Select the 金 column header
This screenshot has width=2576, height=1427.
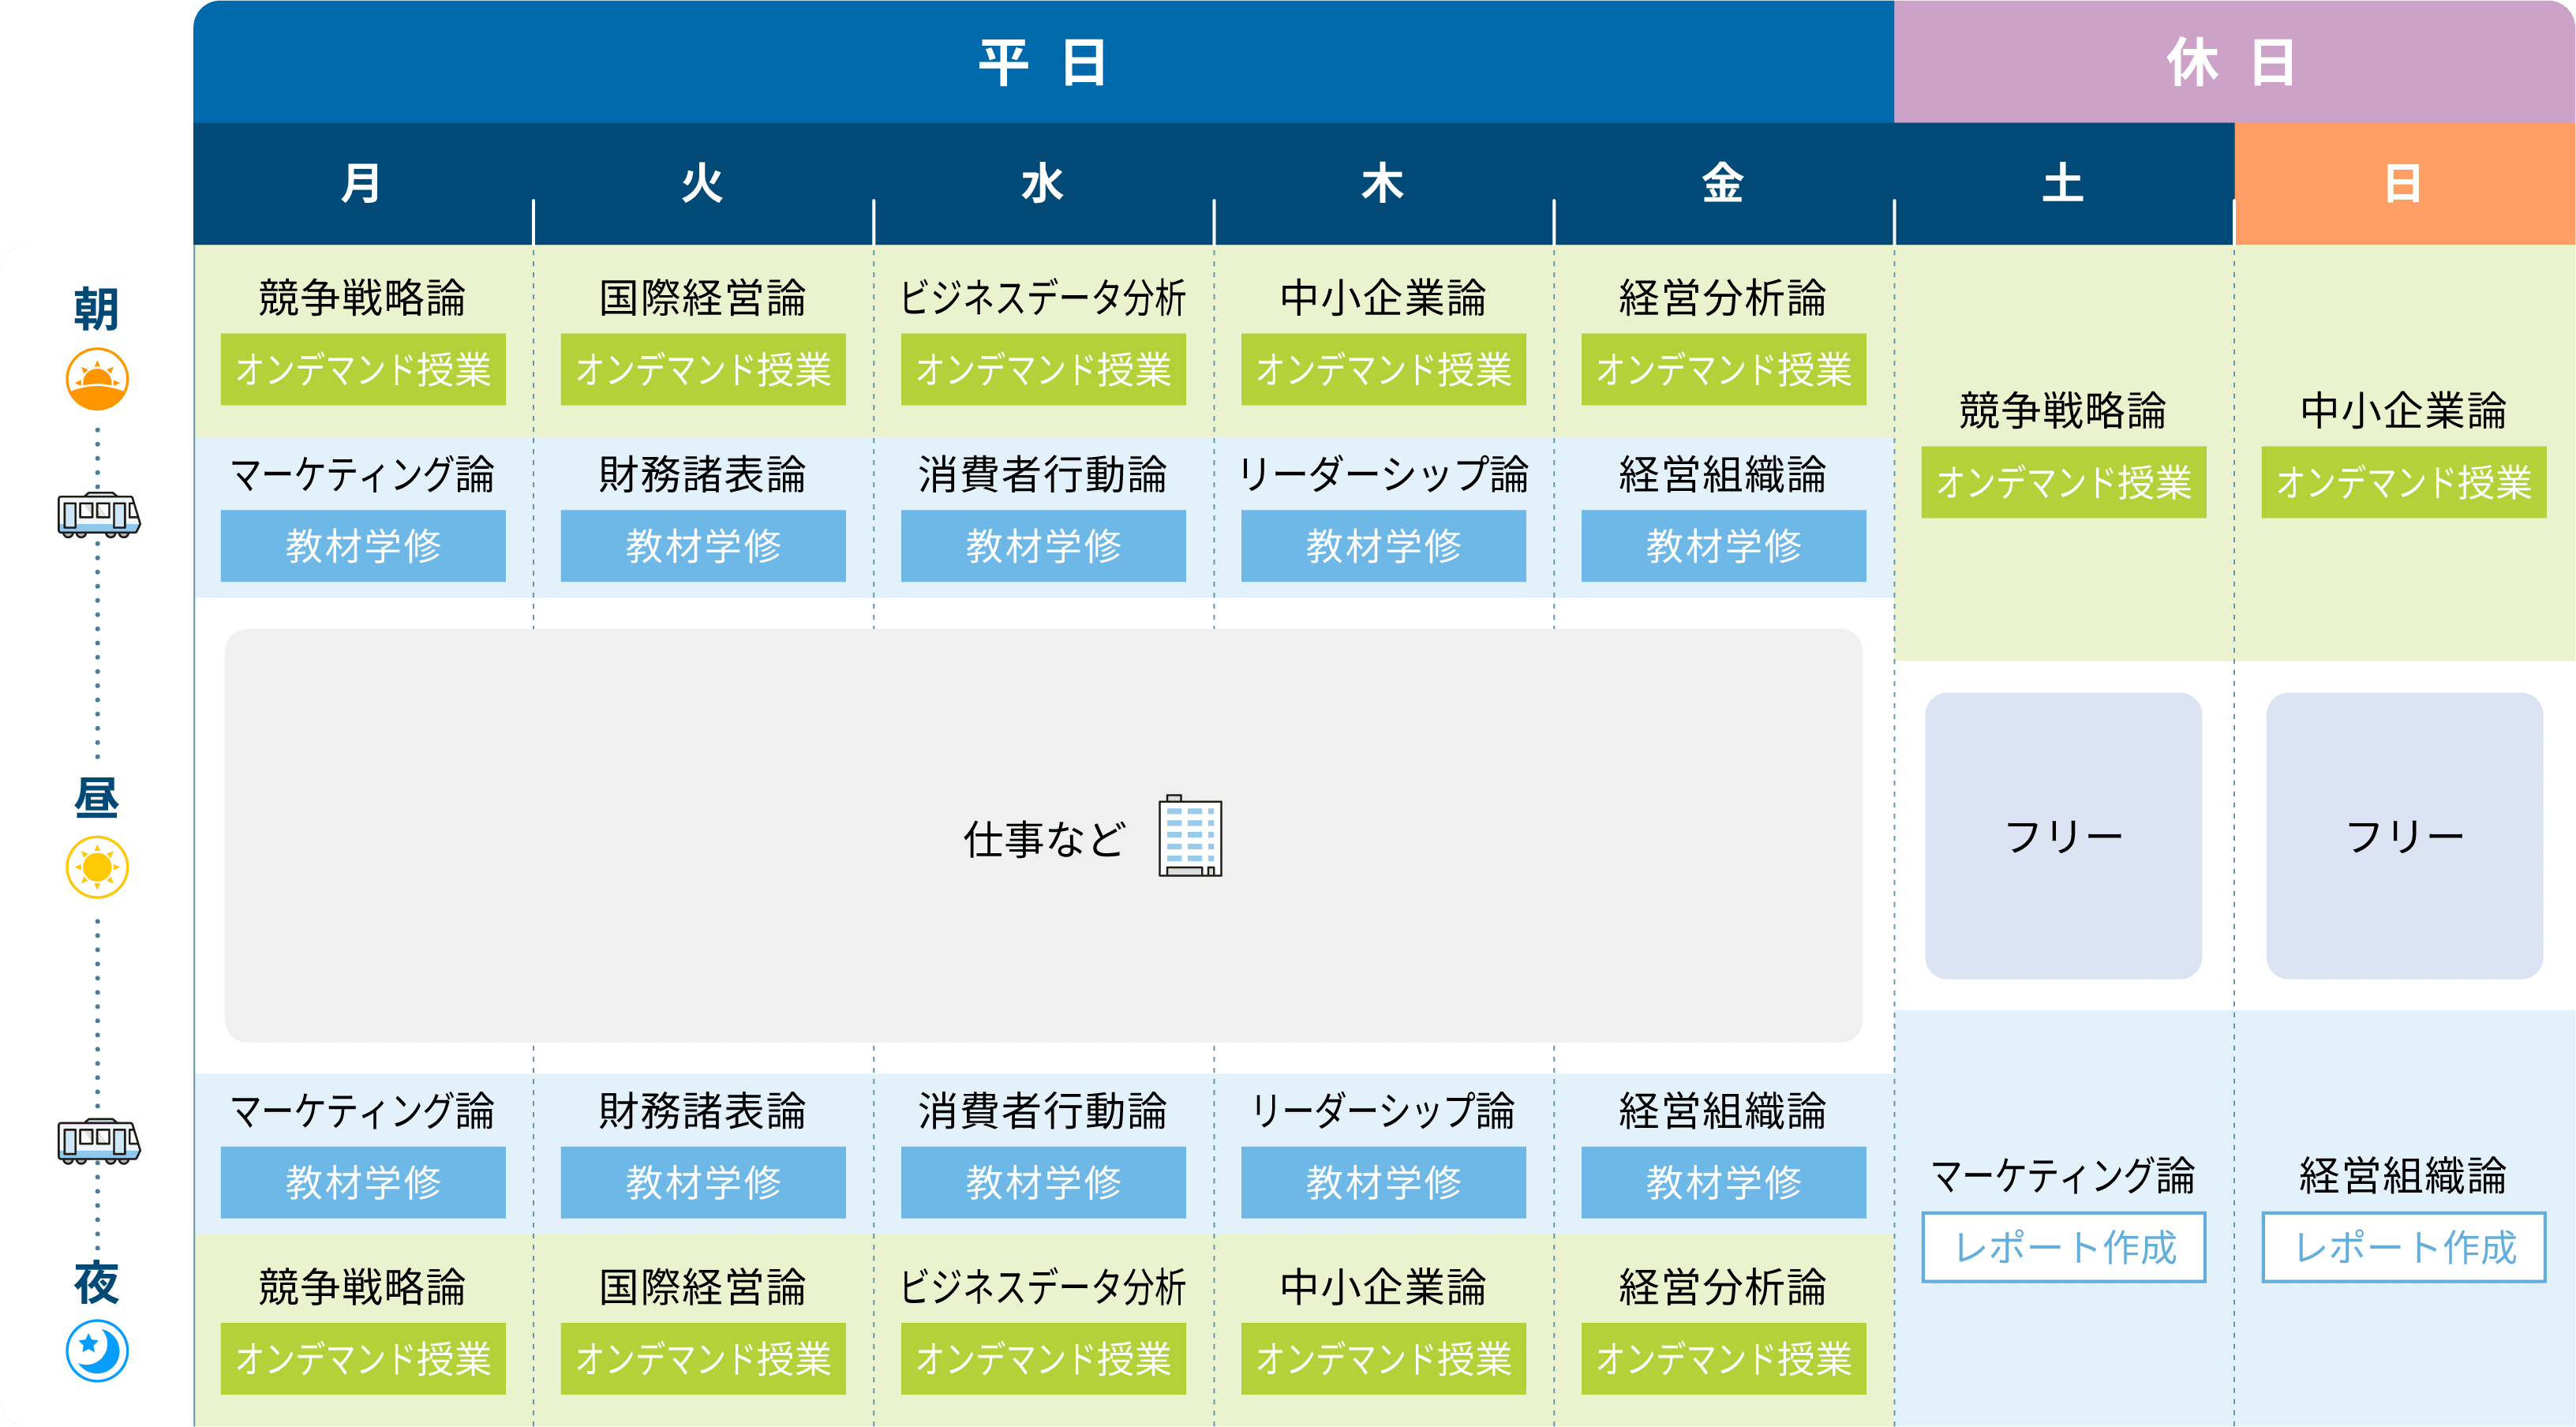click(1723, 184)
